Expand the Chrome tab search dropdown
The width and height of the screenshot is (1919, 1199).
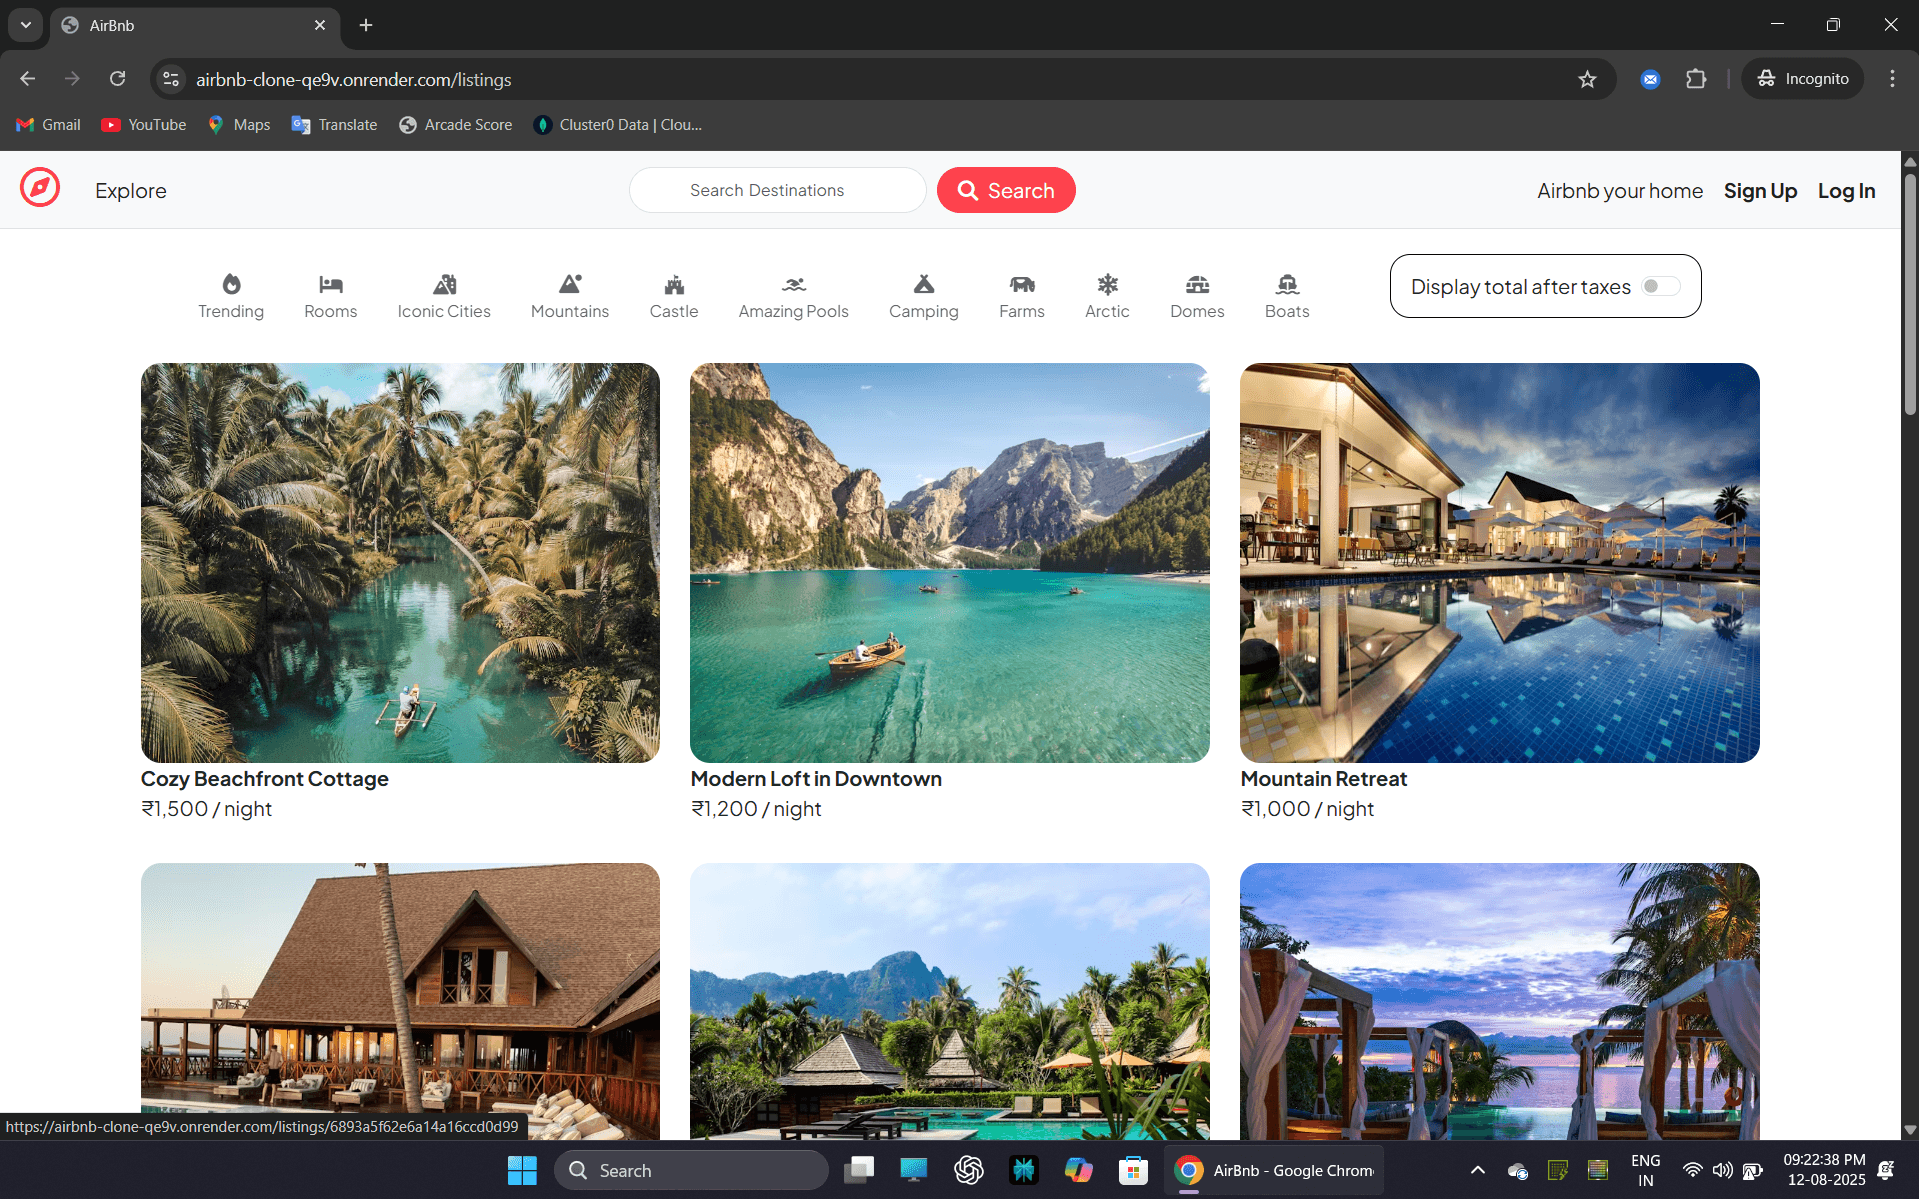(25, 25)
